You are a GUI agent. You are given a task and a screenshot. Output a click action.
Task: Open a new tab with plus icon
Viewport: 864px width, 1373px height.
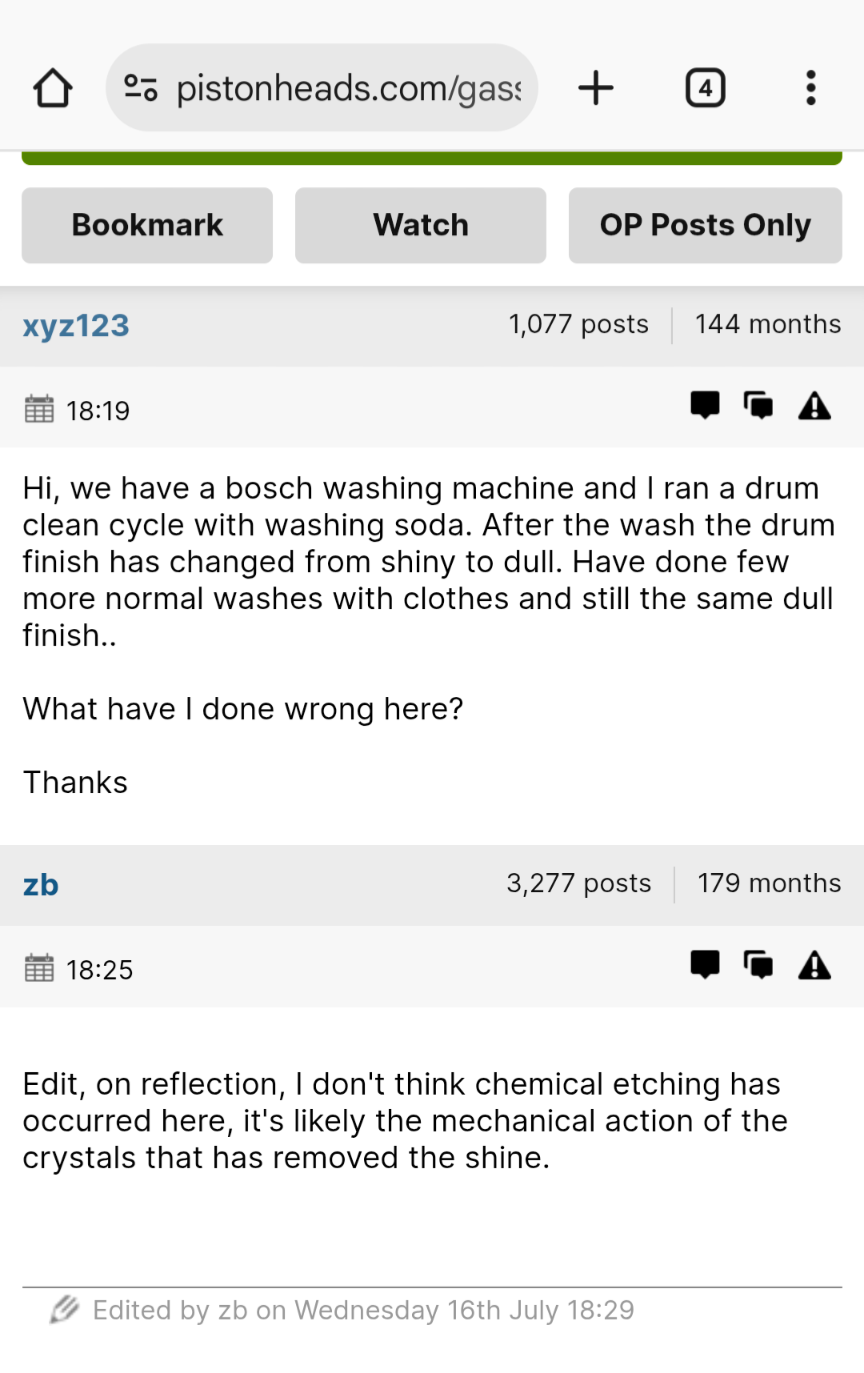click(595, 89)
